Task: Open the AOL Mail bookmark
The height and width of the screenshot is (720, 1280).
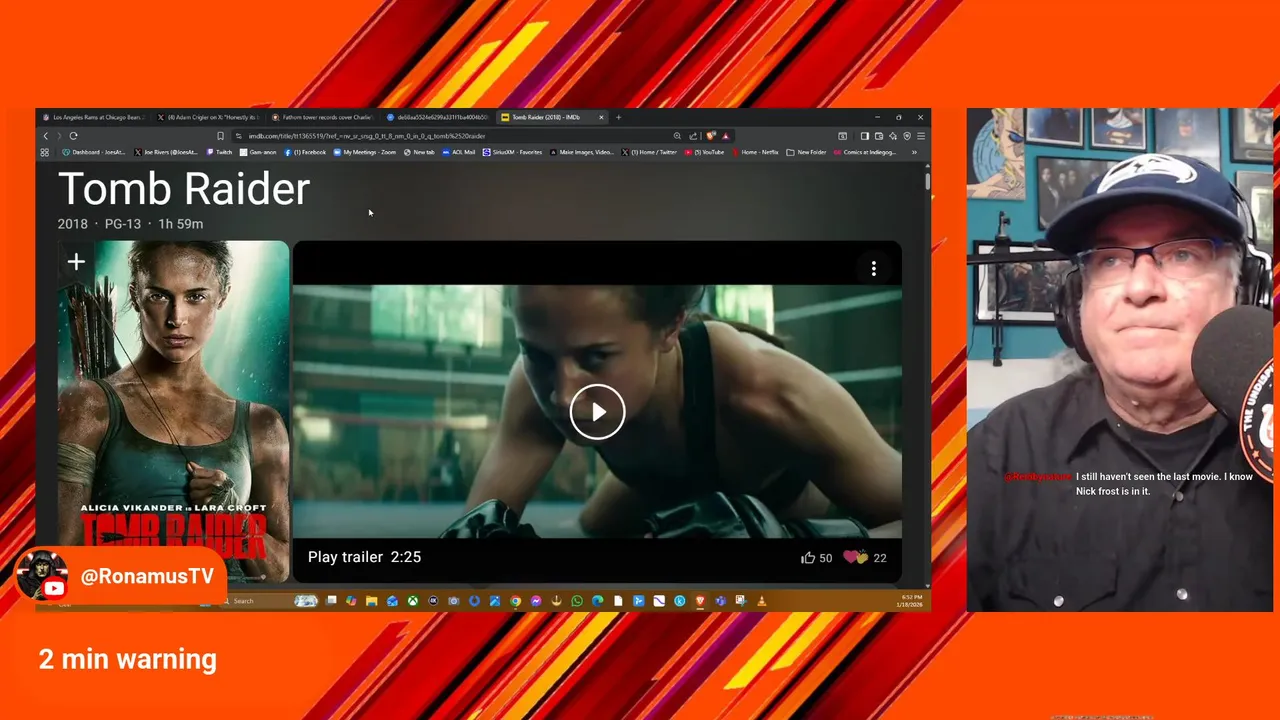Action: pos(458,152)
